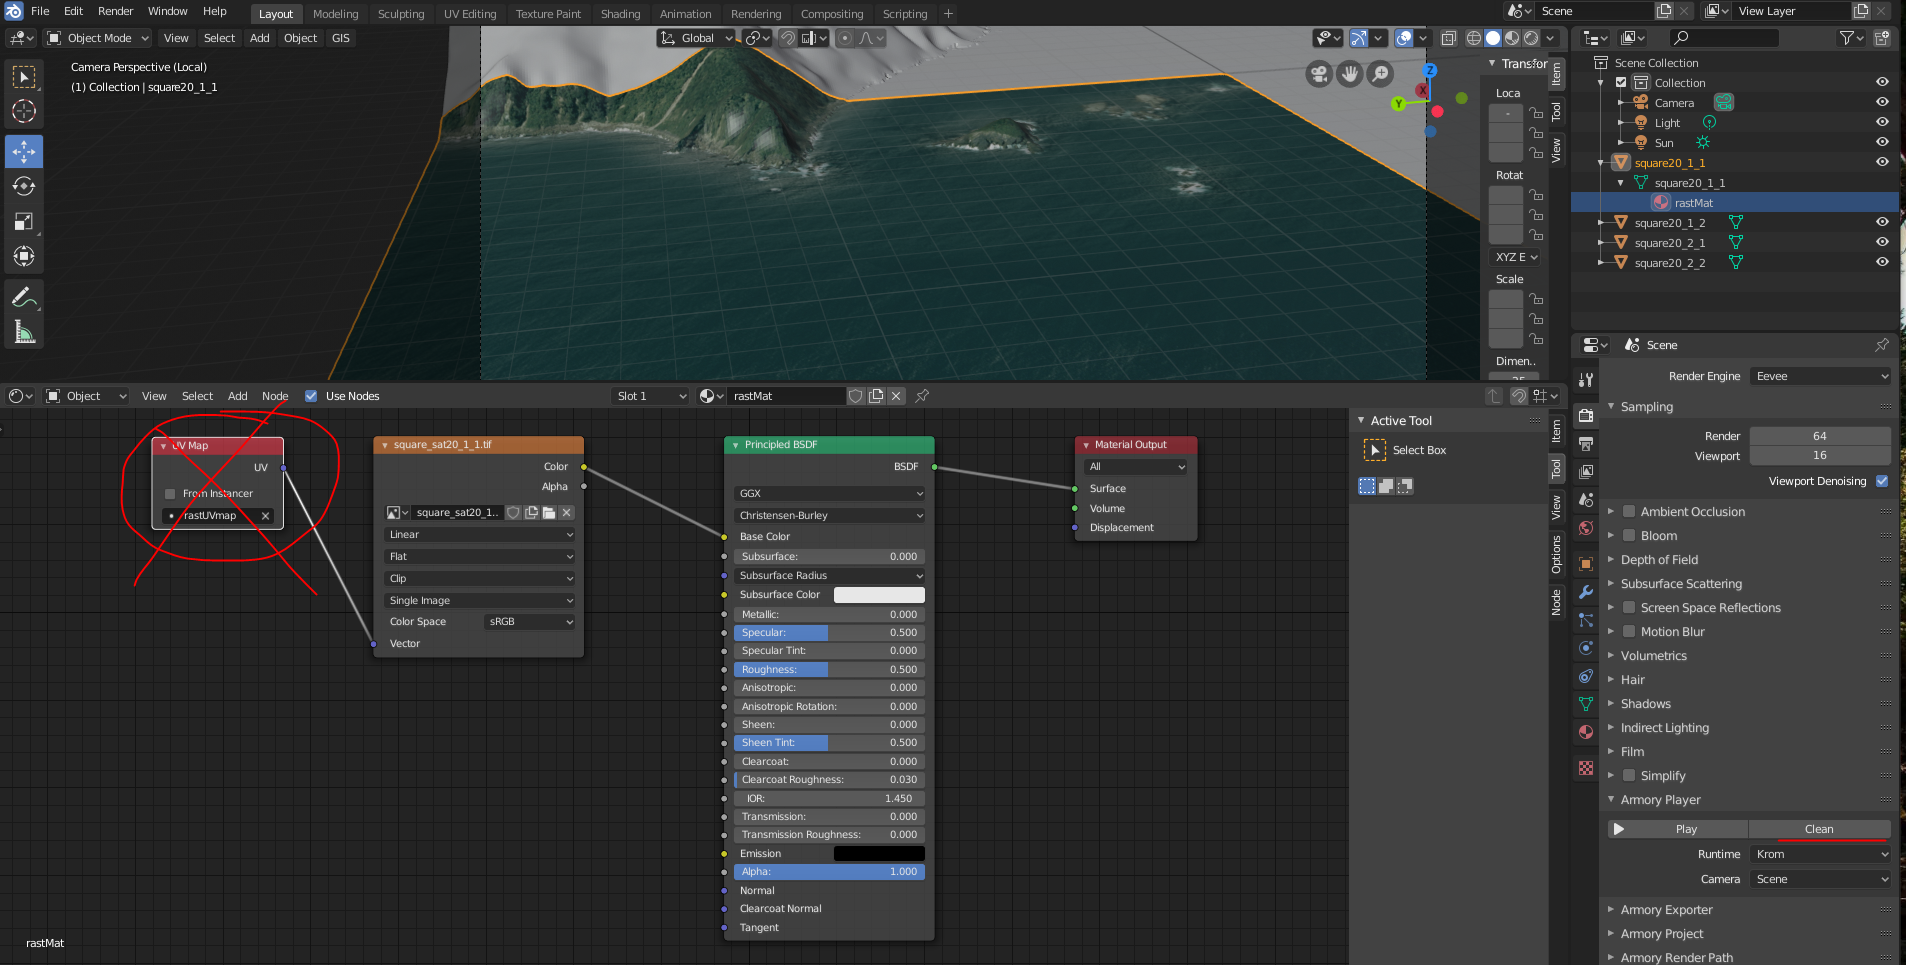
Task: Click the magnifier zoom-view gizmo
Action: coord(1380,74)
